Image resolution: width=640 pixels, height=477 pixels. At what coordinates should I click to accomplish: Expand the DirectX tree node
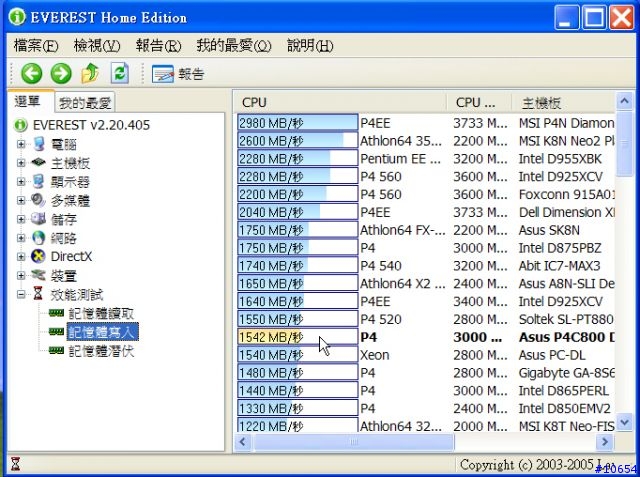(x=21, y=257)
